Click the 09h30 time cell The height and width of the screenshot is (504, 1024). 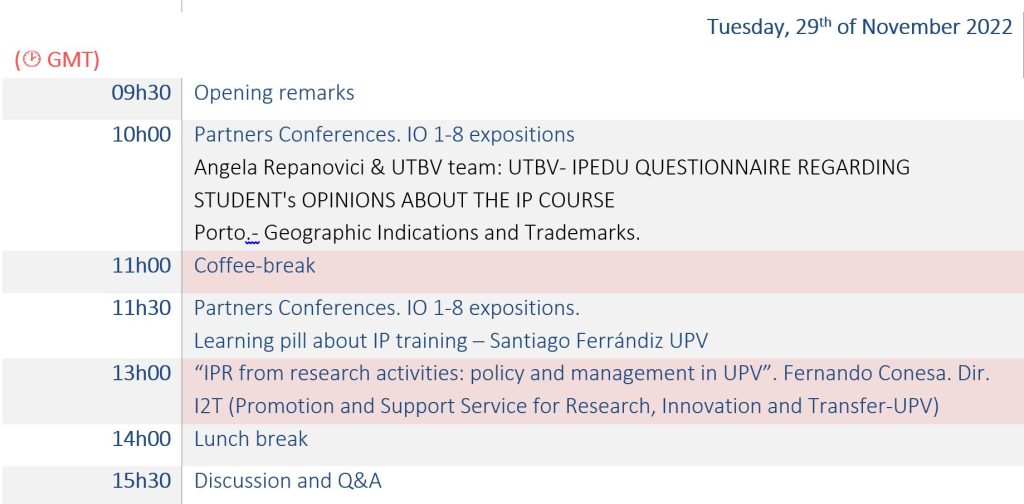tap(141, 93)
